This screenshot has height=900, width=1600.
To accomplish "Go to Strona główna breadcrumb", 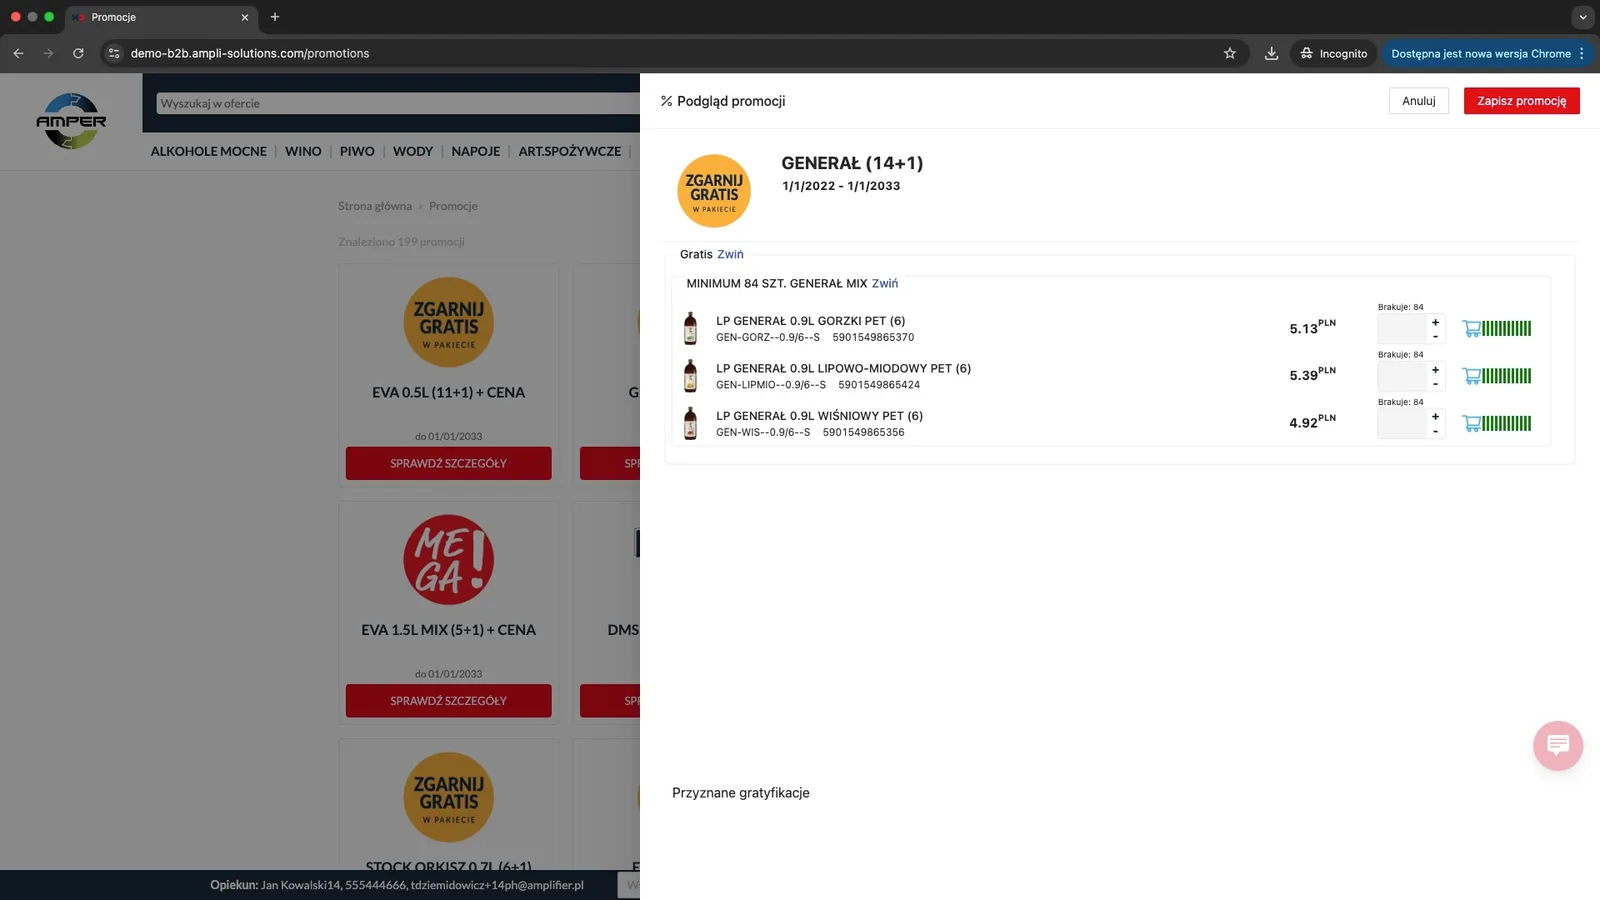I will coord(375,206).
